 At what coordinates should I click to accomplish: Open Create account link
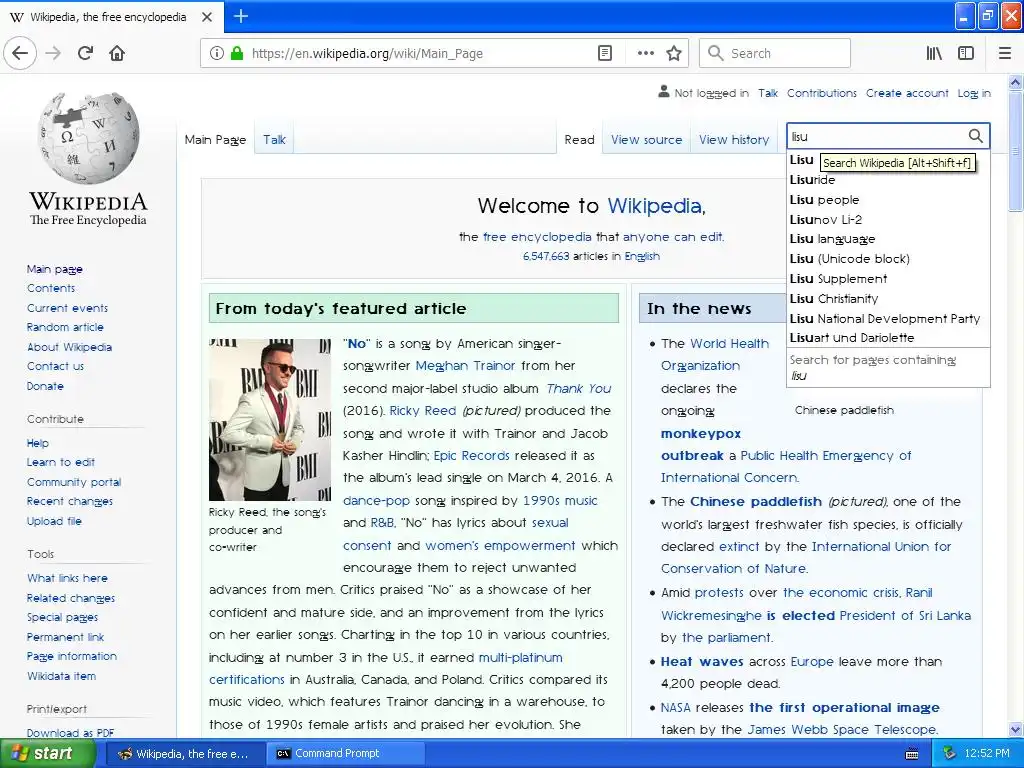pyautogui.click(x=907, y=93)
